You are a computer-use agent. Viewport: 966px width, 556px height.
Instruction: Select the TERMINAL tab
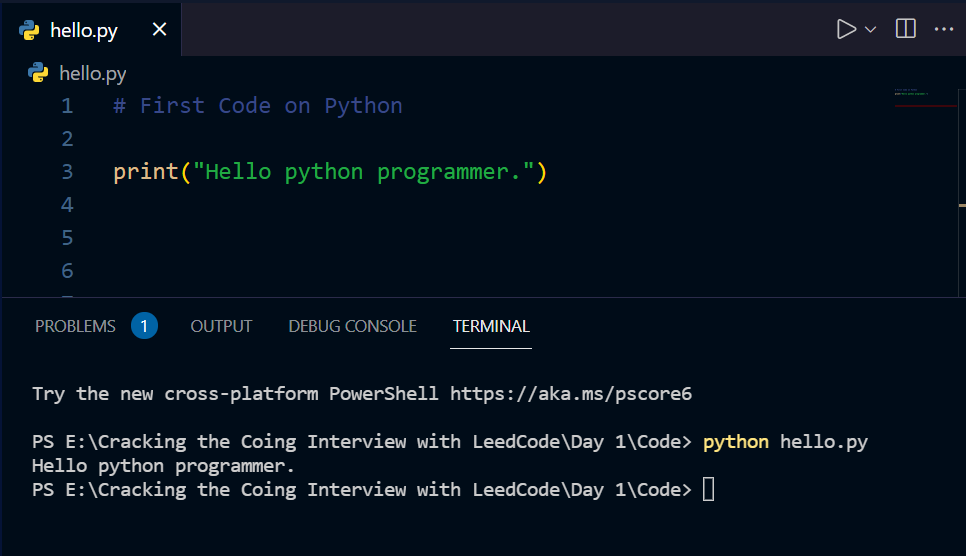click(x=491, y=326)
